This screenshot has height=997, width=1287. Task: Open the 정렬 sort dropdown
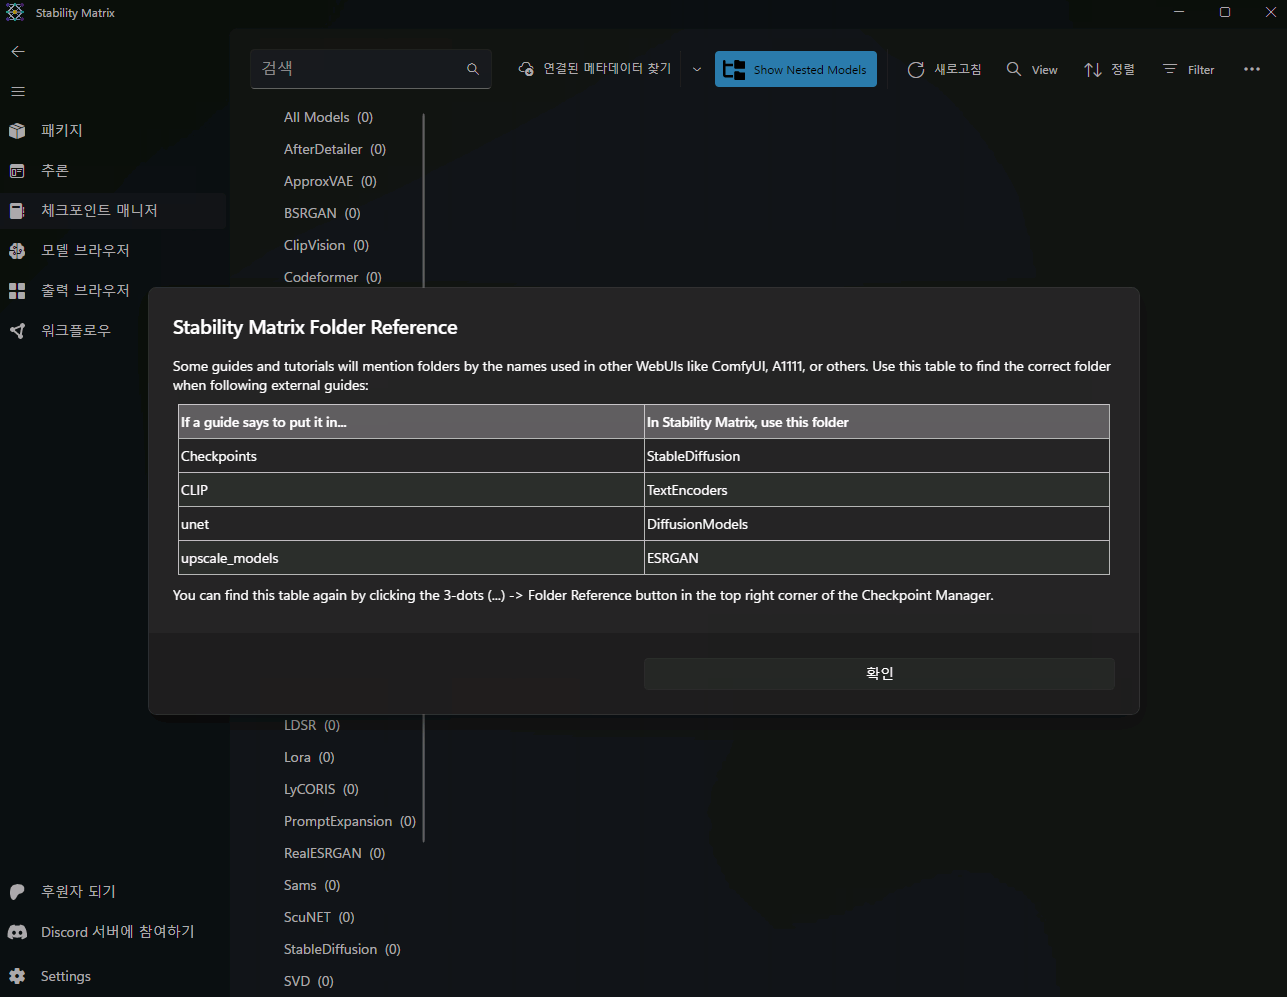(x=1109, y=69)
